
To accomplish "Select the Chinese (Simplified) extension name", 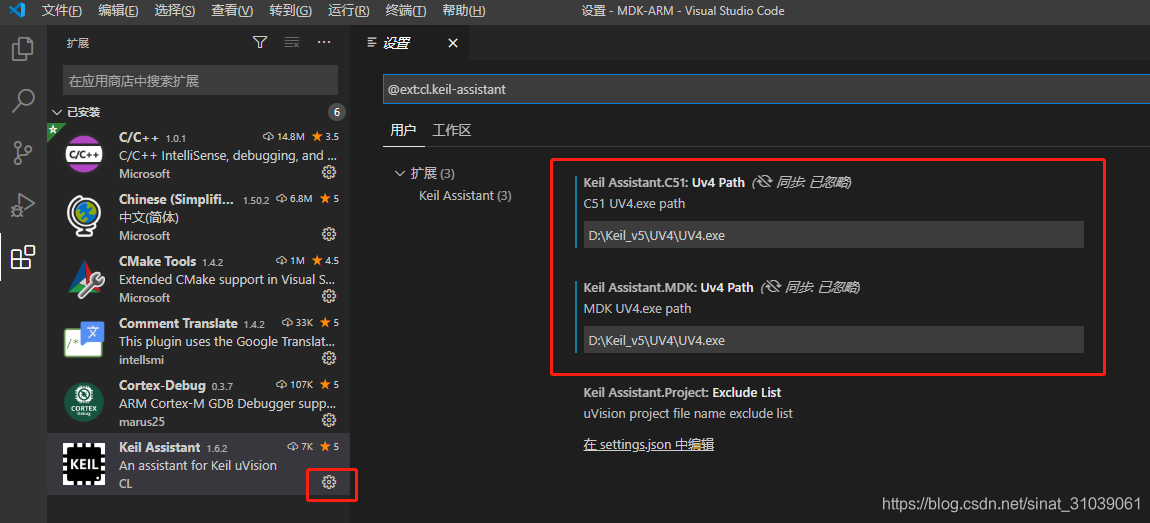I will (177, 200).
